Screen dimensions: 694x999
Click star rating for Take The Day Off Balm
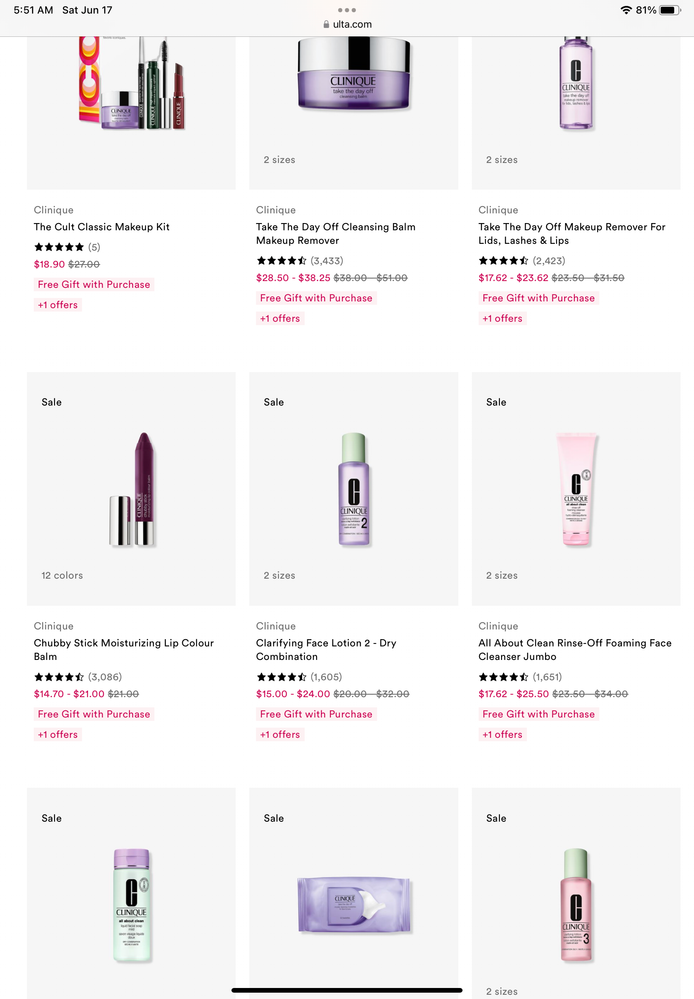pos(281,261)
